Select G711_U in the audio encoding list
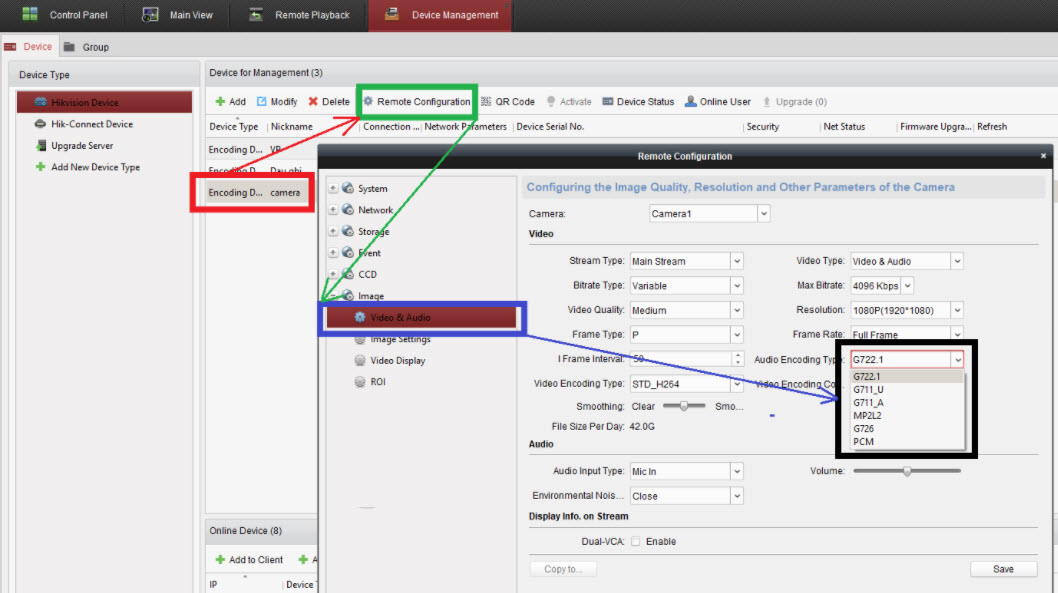Screen dimensions: 1058x593 (x=868, y=390)
